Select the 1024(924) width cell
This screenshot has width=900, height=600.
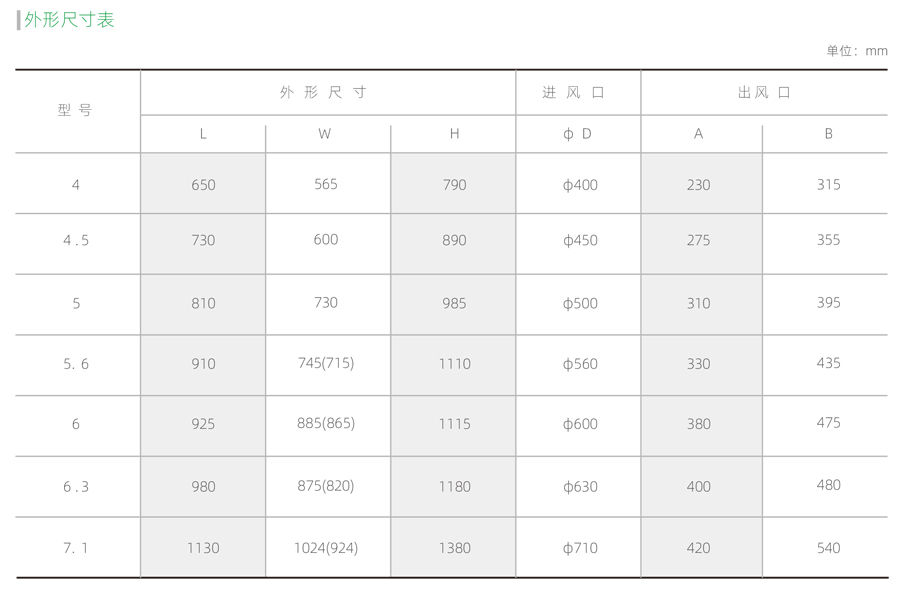[x=326, y=548]
